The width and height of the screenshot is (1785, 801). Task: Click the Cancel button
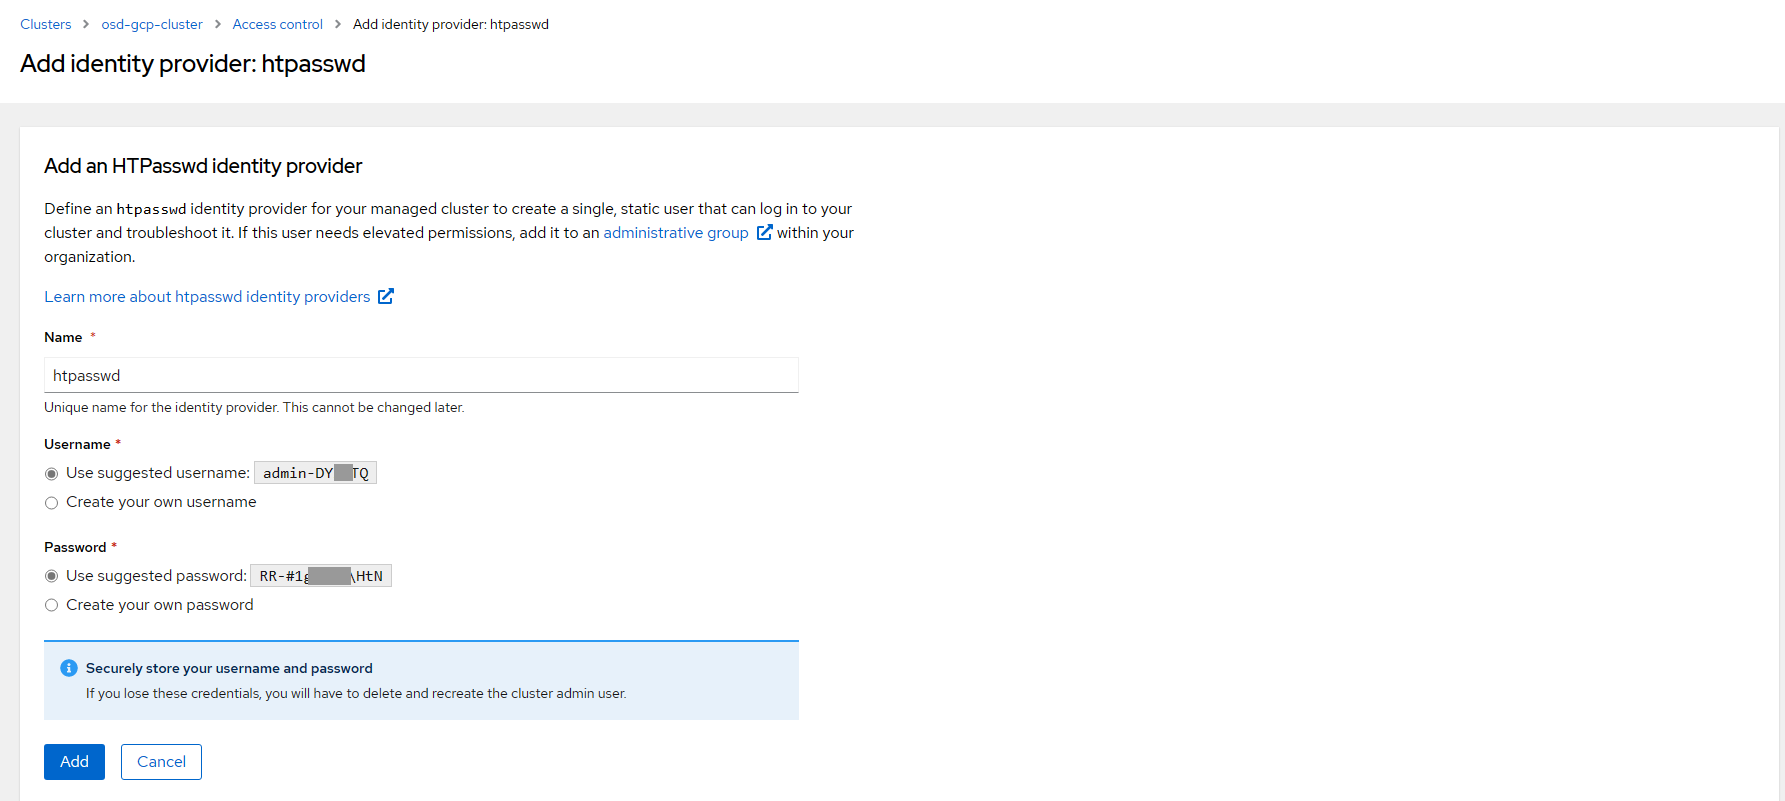coord(161,762)
